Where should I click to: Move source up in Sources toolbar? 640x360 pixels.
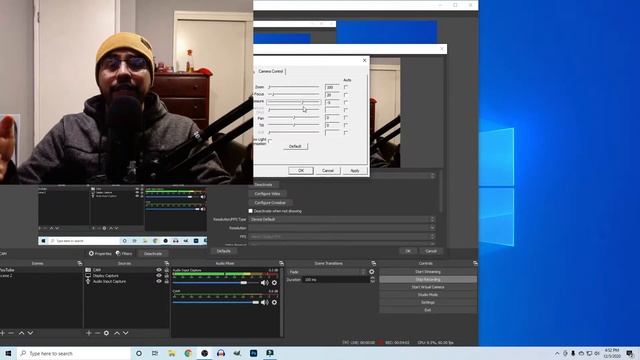pyautogui.click(x=117, y=333)
